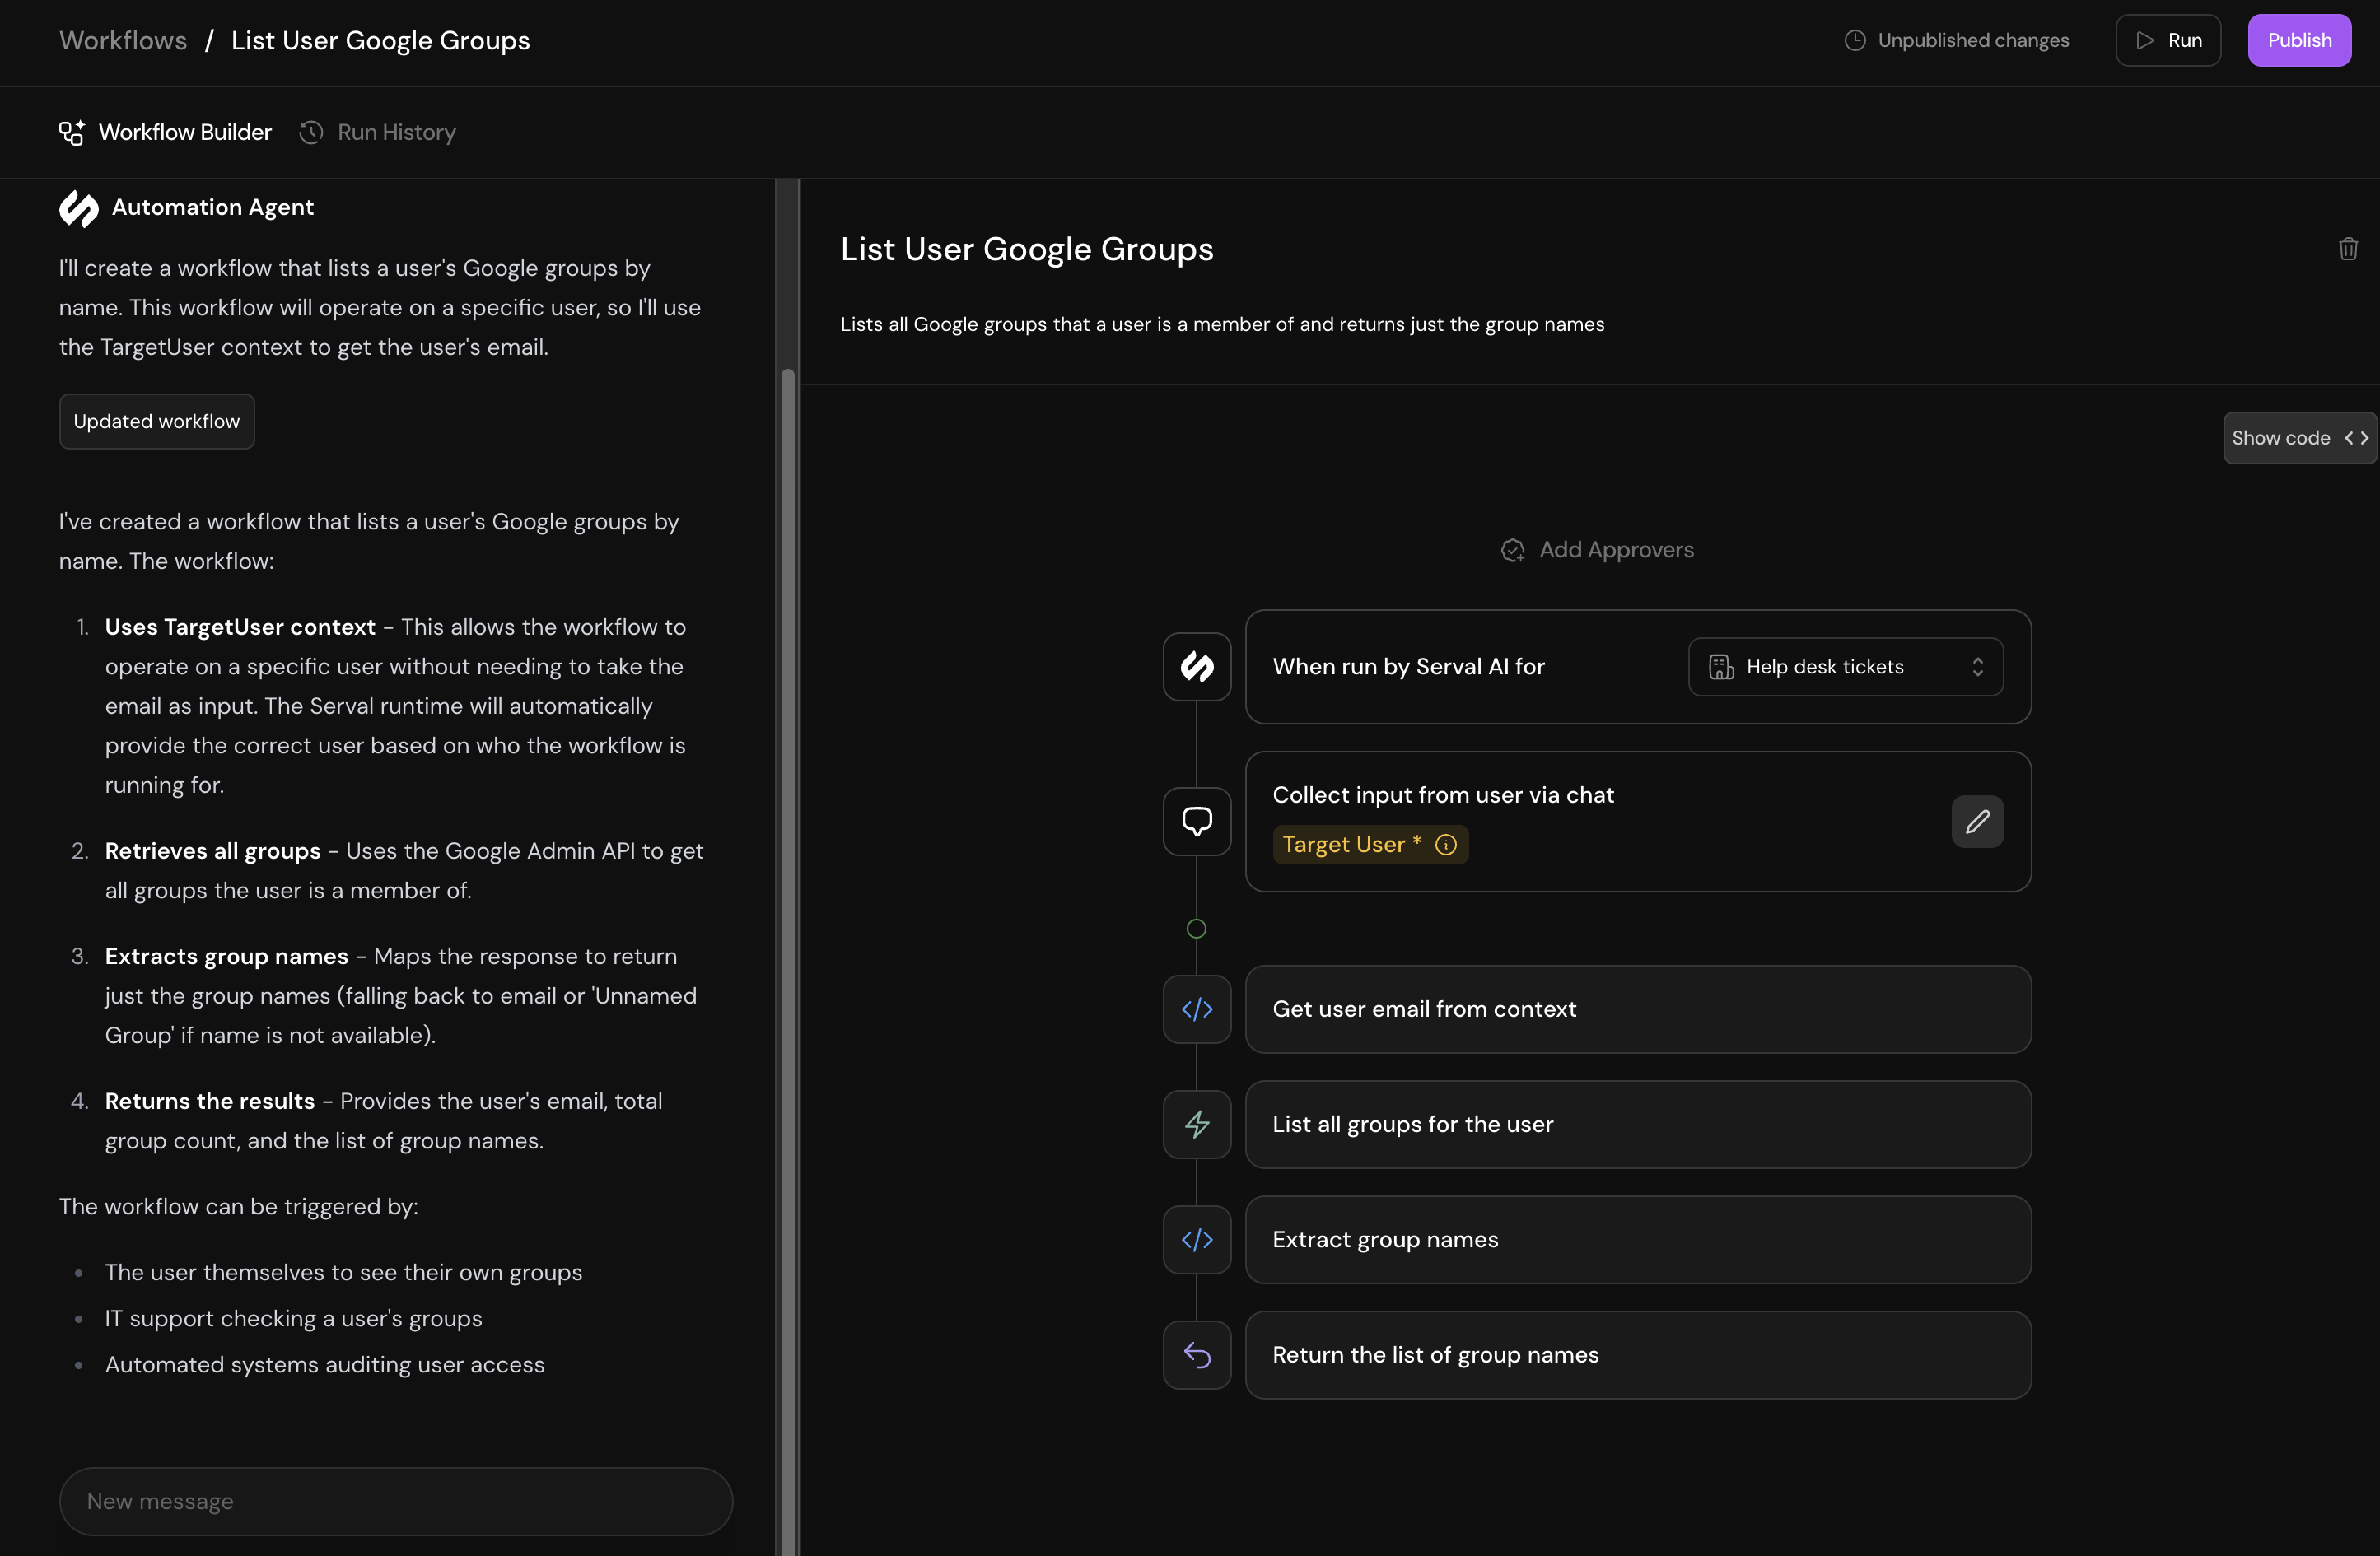This screenshot has height=1556, width=2380.
Task: Click the code icon next to Get user email
Action: [x=1196, y=1009]
